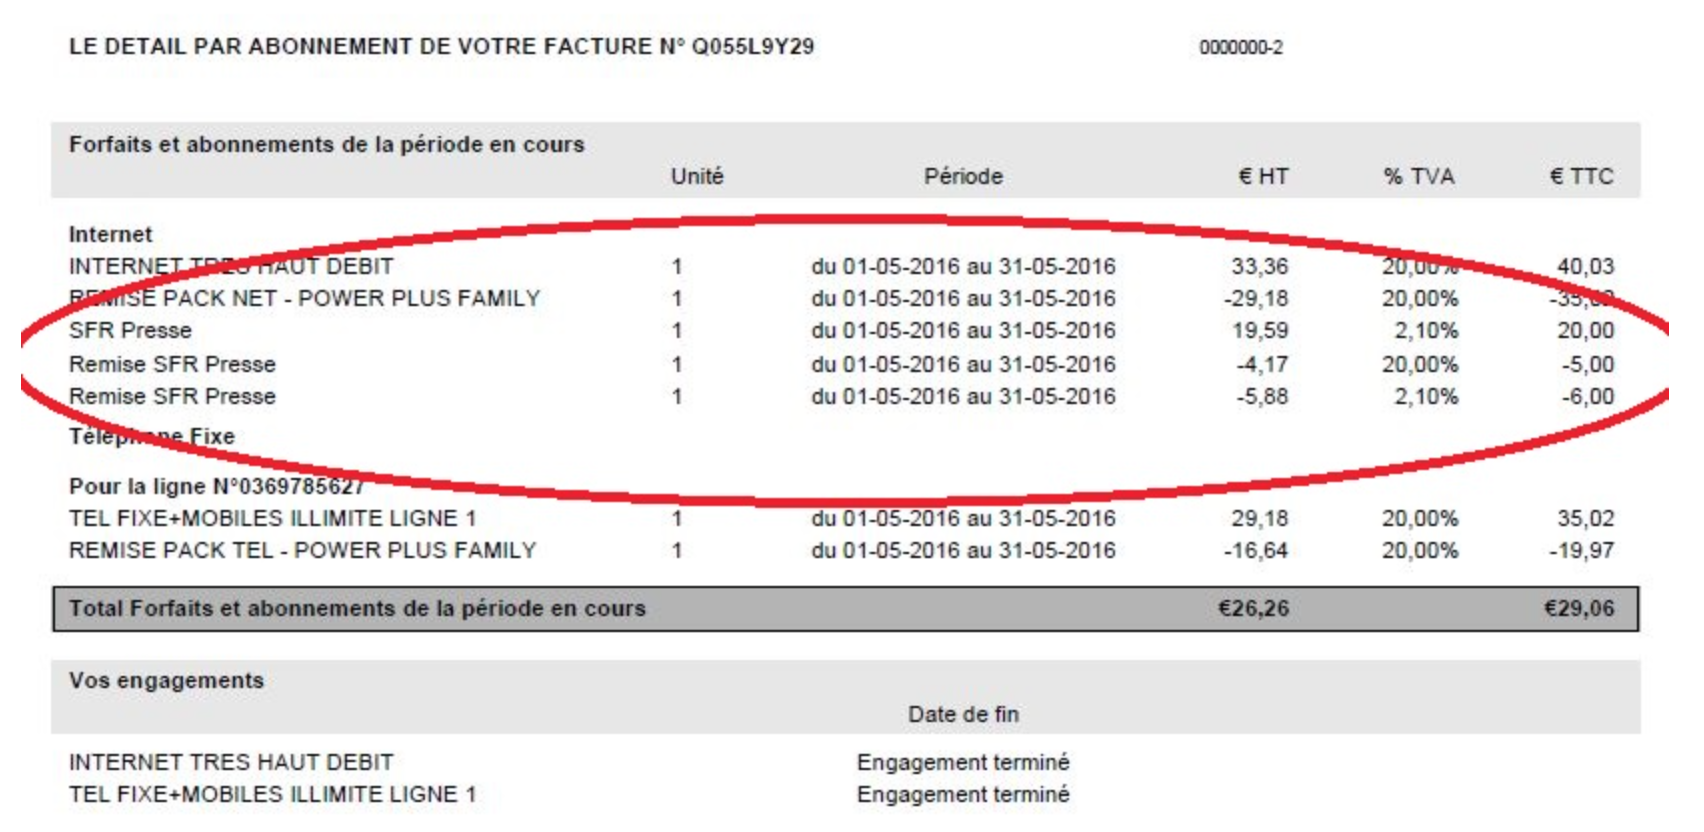Select the -6,00 TTC discount amount
The width and height of the screenshot is (1704, 832).
point(1588,397)
